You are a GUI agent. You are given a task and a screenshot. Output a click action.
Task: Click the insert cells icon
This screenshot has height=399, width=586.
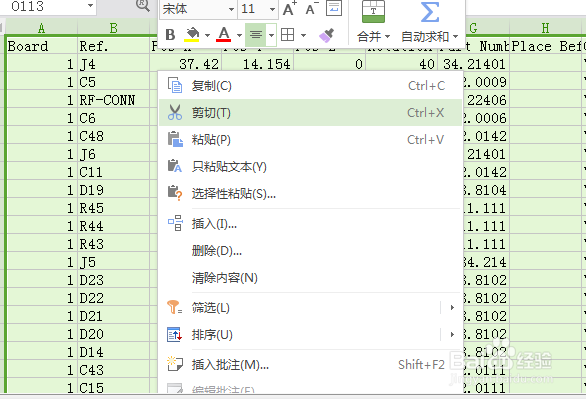pos(175,223)
